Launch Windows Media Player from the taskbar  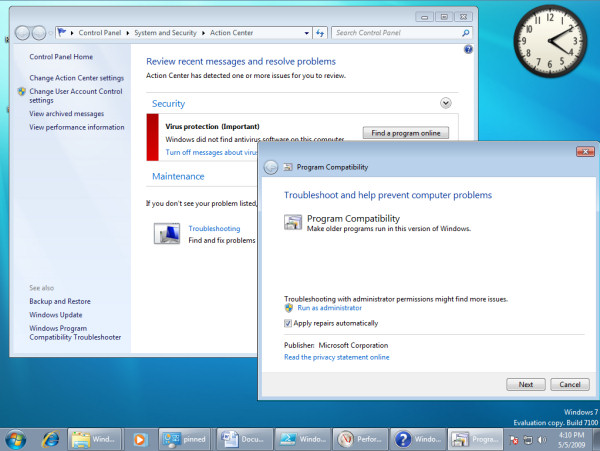[140, 439]
